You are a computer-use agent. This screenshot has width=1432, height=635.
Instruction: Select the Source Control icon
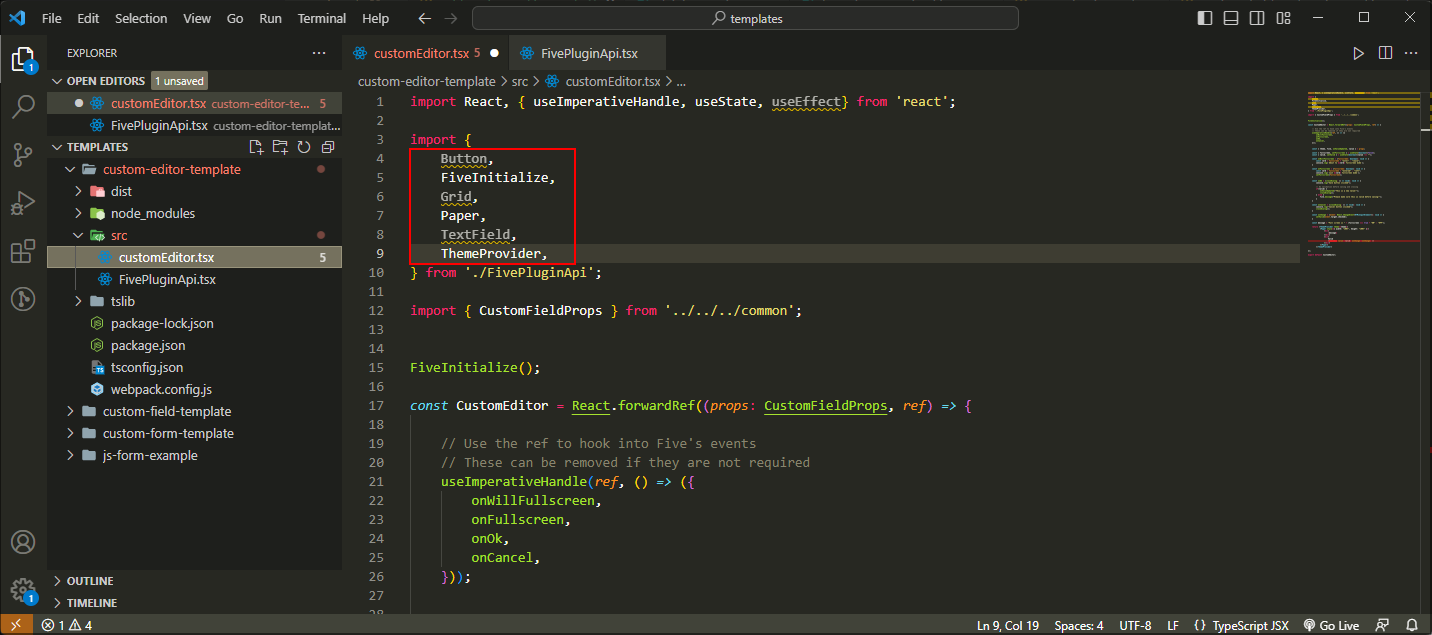(x=23, y=156)
